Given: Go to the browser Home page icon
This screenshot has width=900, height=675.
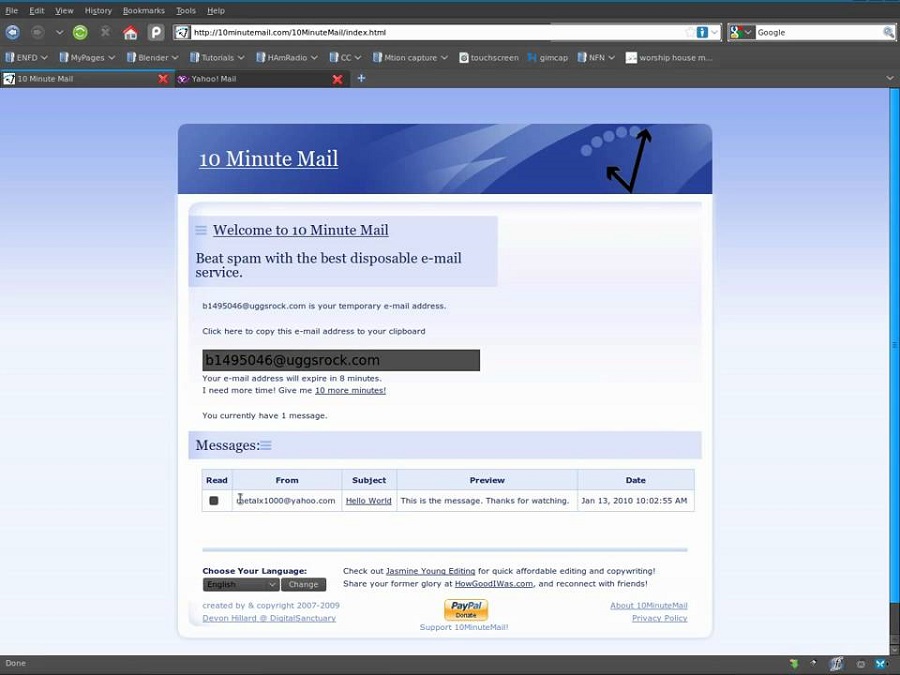Looking at the screenshot, I should pos(130,32).
